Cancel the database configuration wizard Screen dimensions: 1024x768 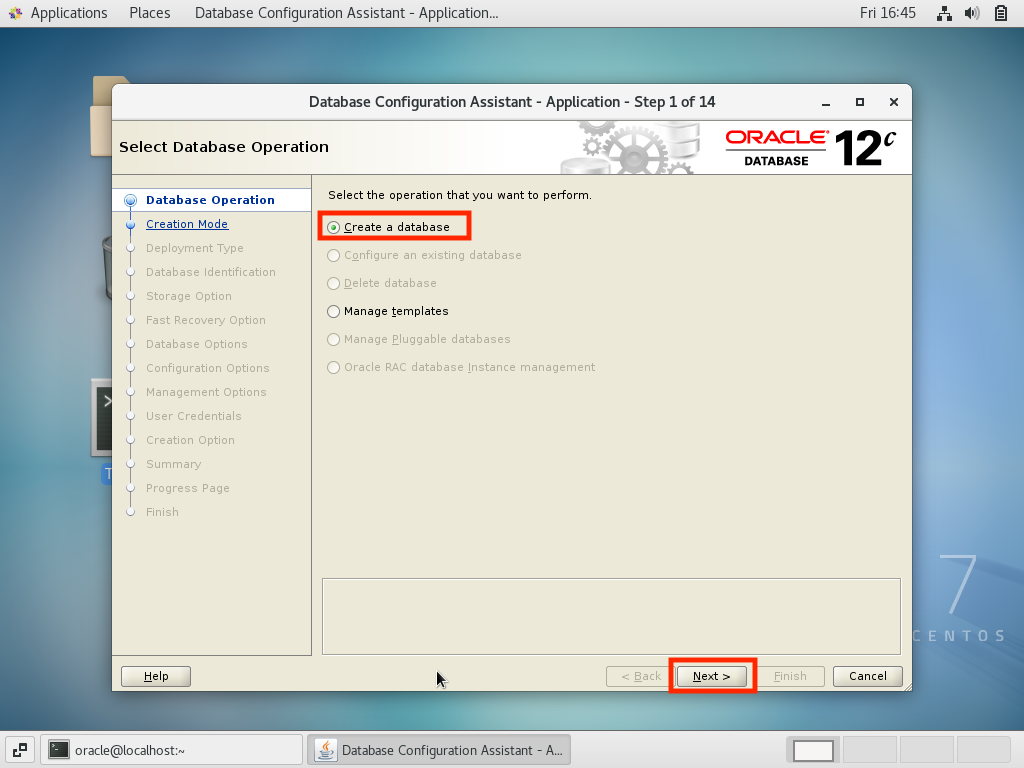click(x=868, y=677)
